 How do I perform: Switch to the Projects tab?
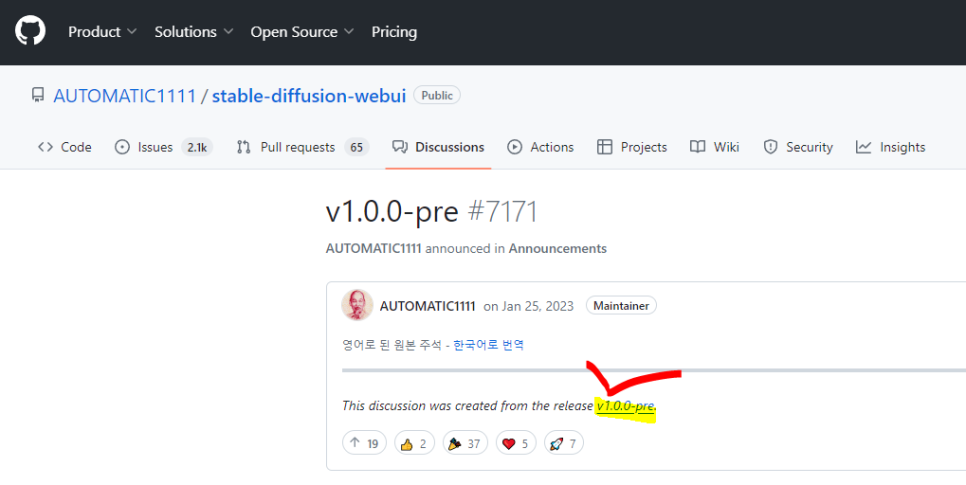tap(632, 147)
